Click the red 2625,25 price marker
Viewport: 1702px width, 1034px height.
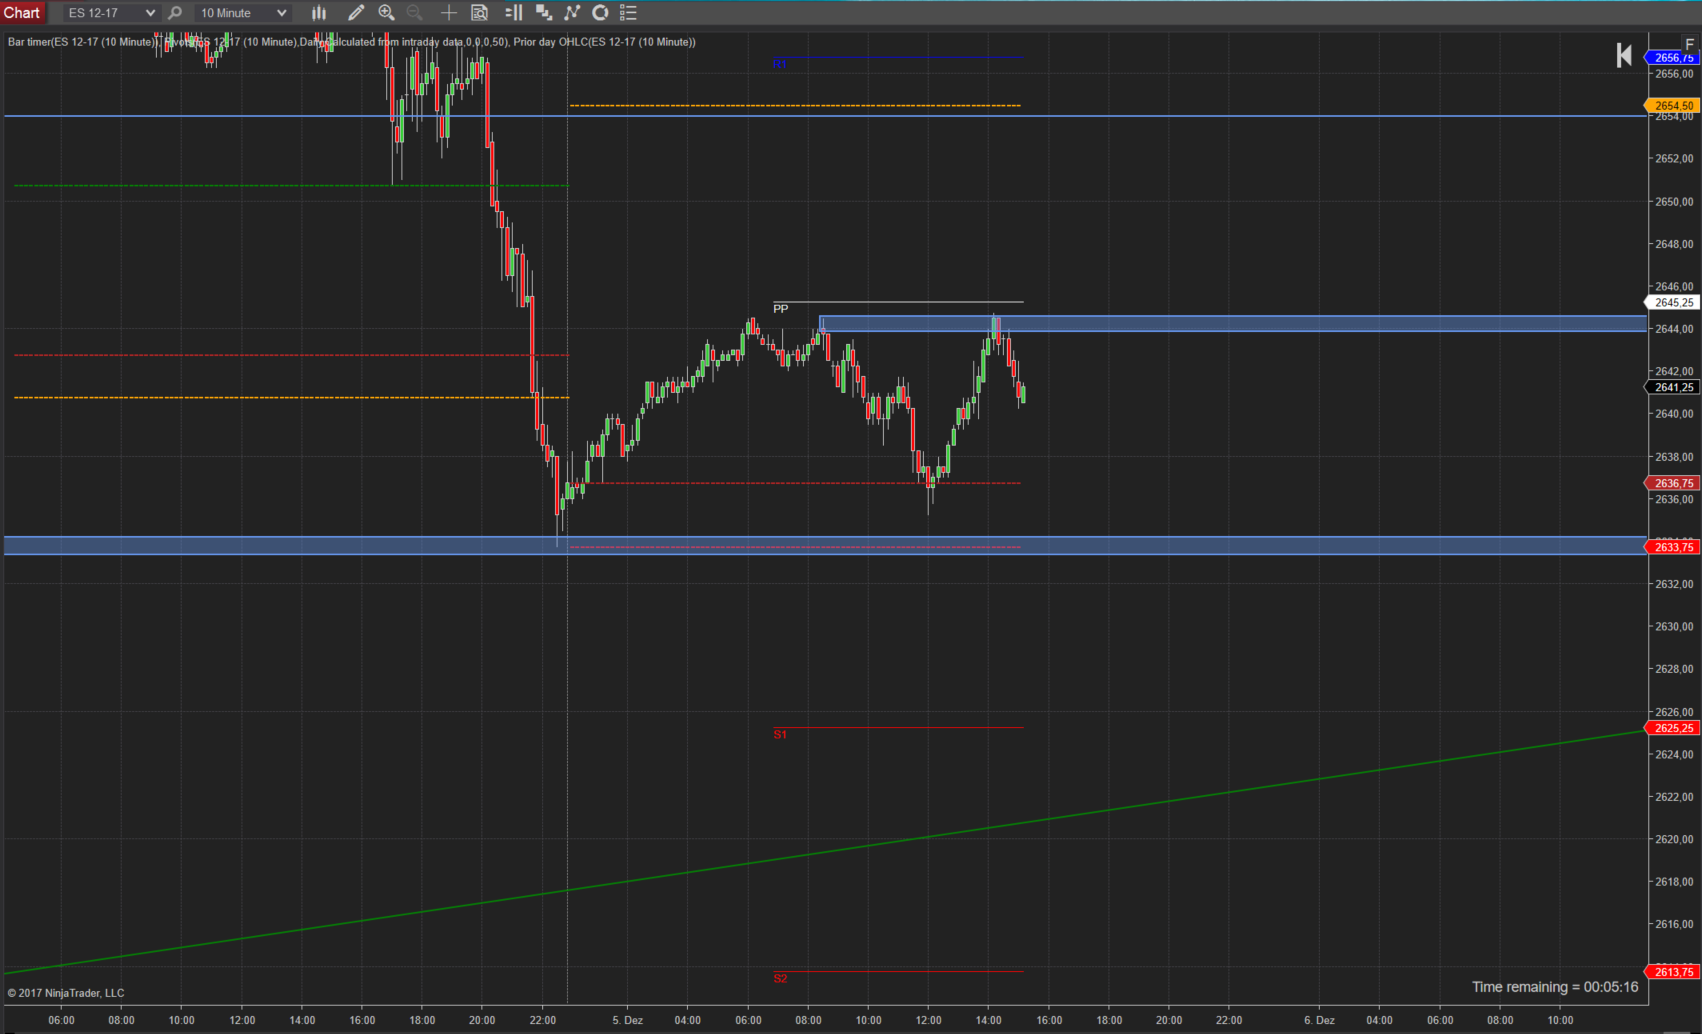[1673, 728]
